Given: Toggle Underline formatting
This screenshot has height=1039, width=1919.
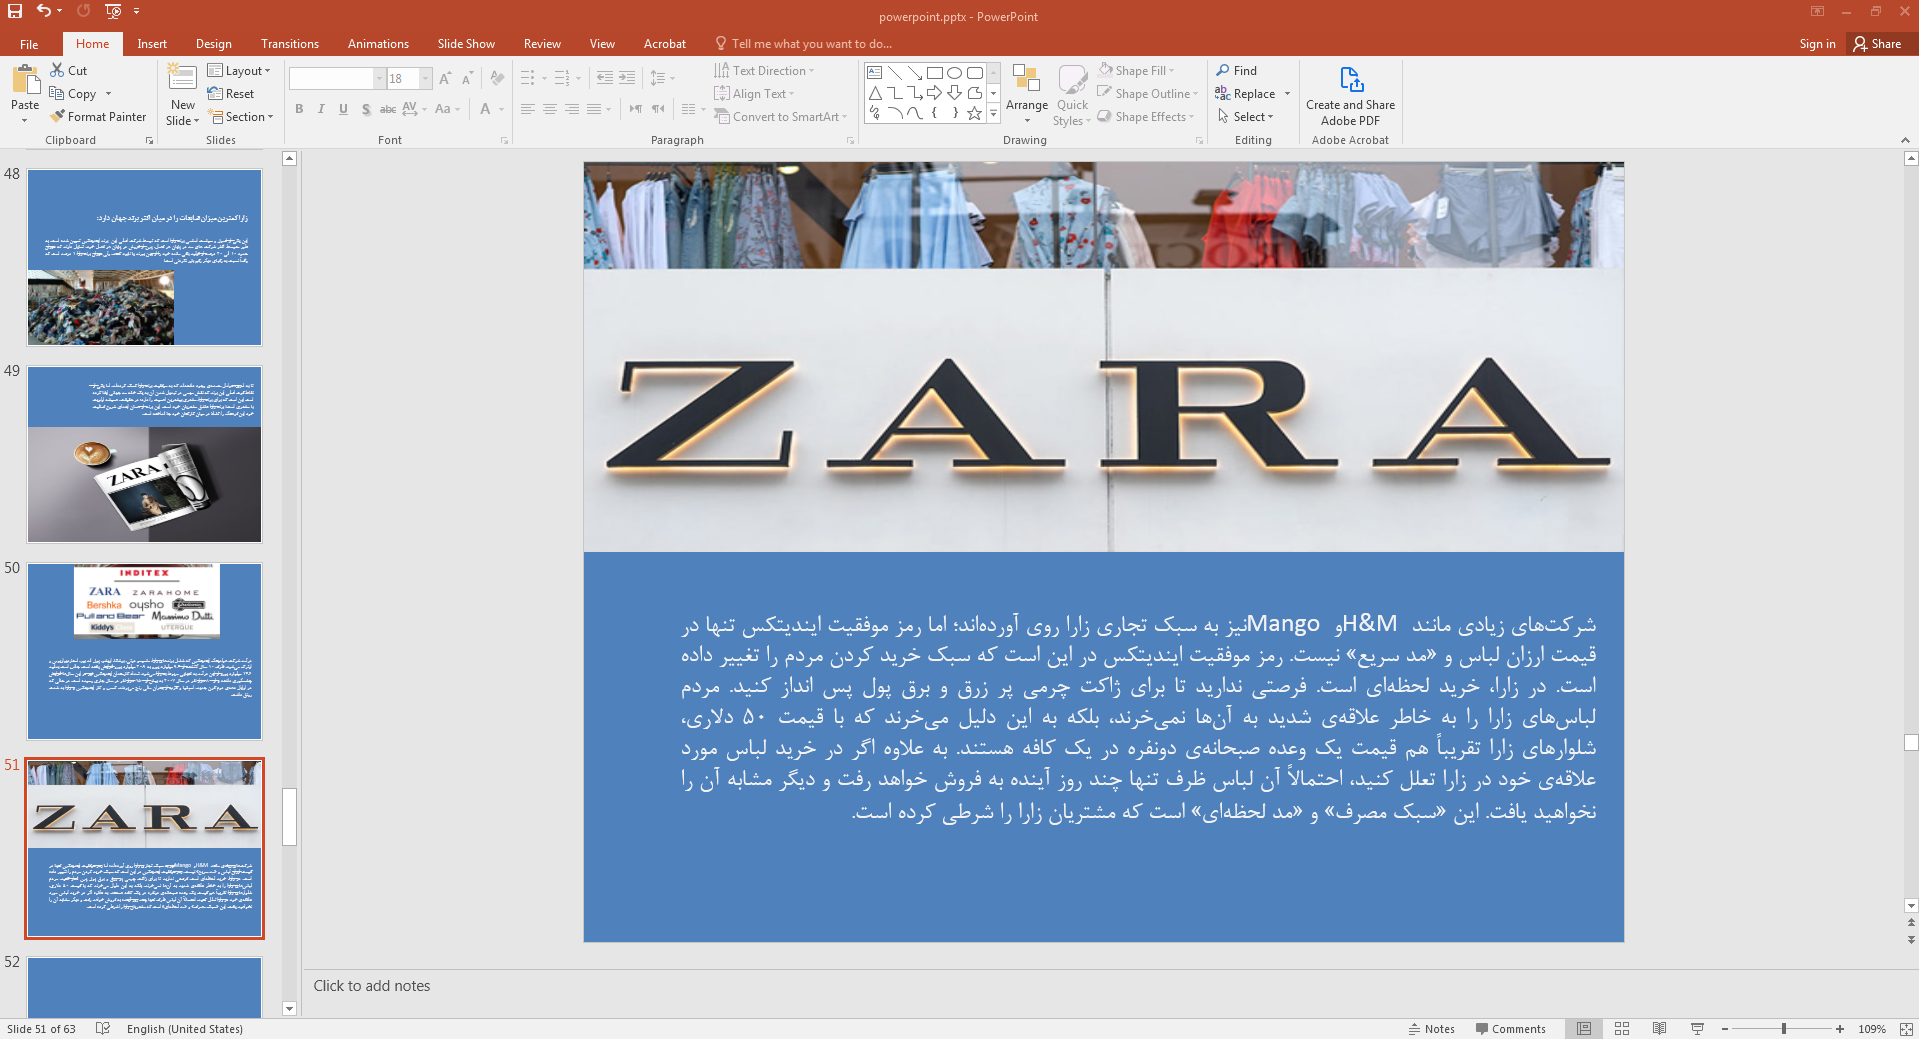Looking at the screenshot, I should click(x=343, y=109).
